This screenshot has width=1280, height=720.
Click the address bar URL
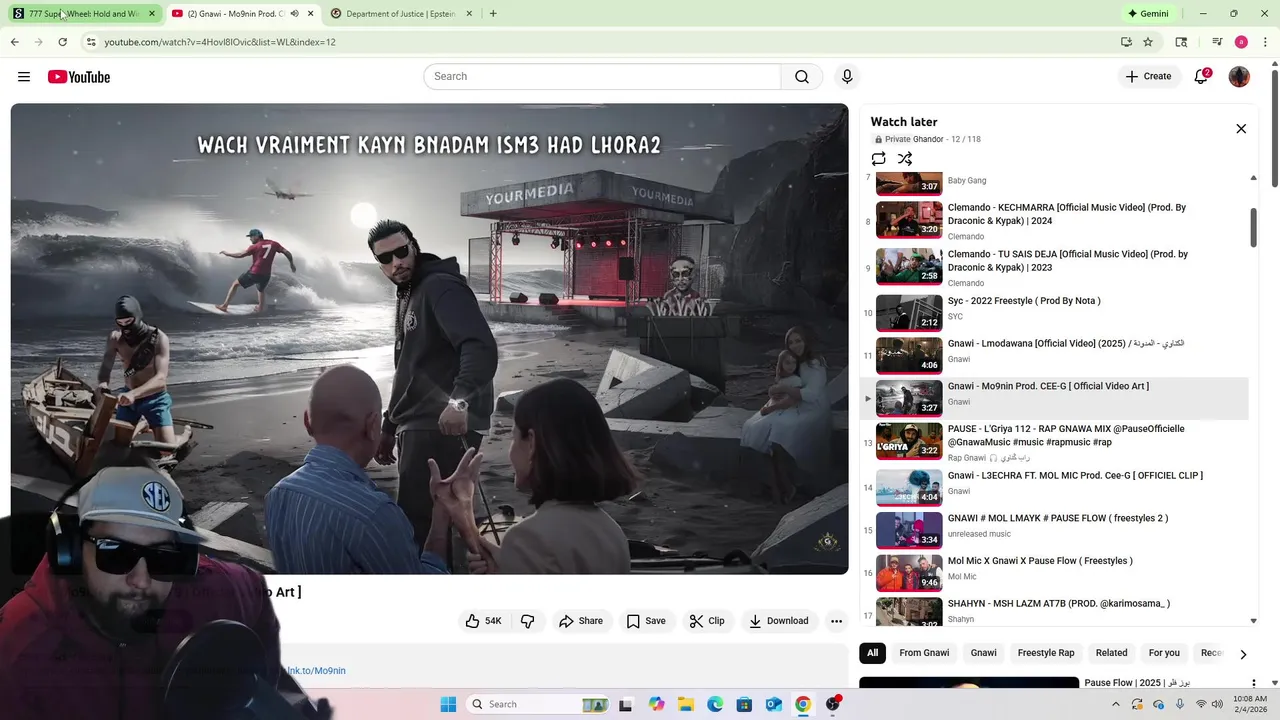[220, 42]
